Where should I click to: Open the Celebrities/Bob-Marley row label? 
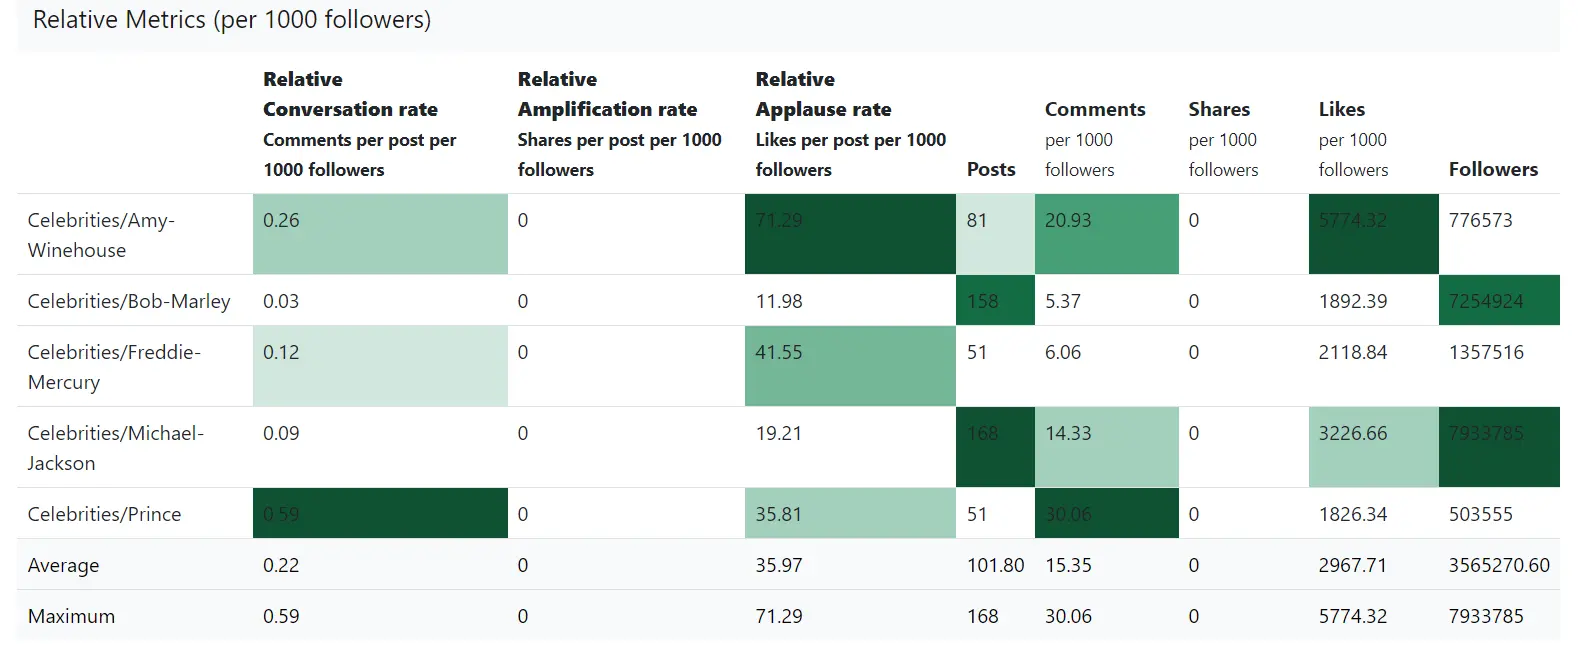click(x=129, y=301)
